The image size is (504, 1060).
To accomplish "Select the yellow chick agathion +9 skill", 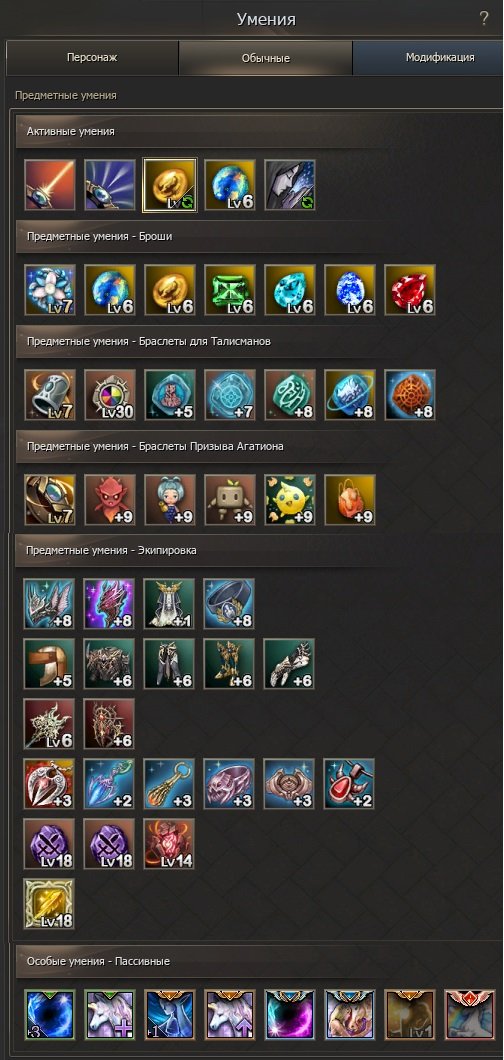I will point(290,500).
